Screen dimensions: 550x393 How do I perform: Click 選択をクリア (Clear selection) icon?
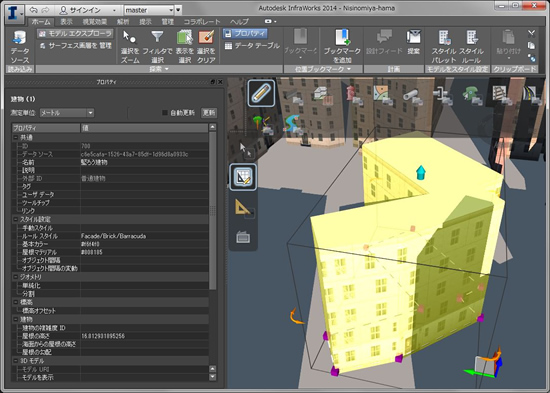pos(206,46)
